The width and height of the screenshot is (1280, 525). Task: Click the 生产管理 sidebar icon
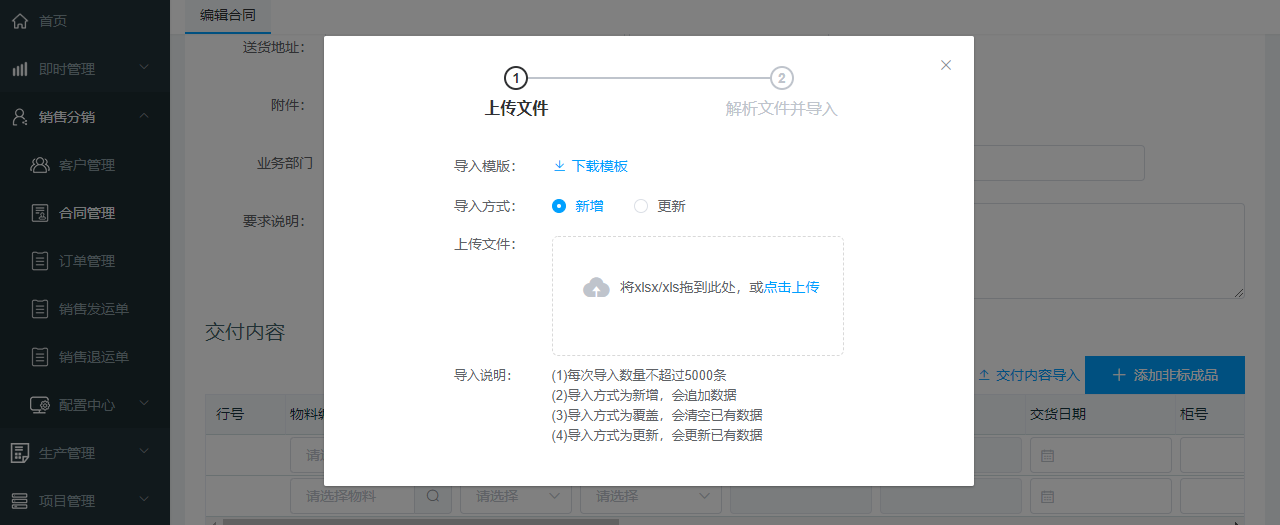click(20, 453)
